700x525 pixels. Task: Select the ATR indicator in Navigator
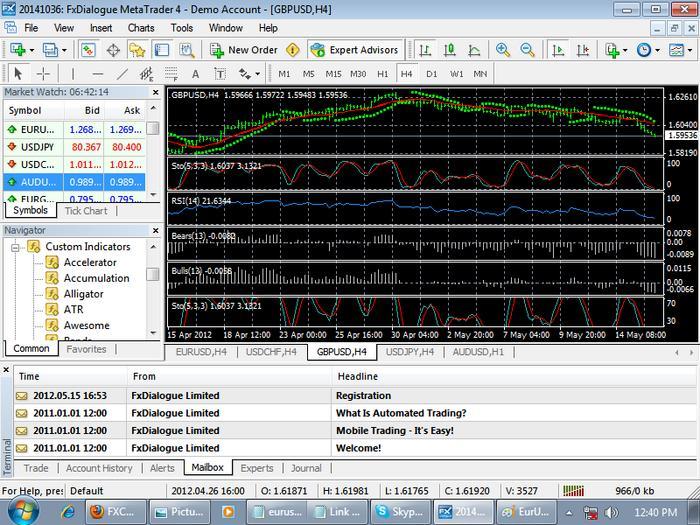click(x=73, y=309)
